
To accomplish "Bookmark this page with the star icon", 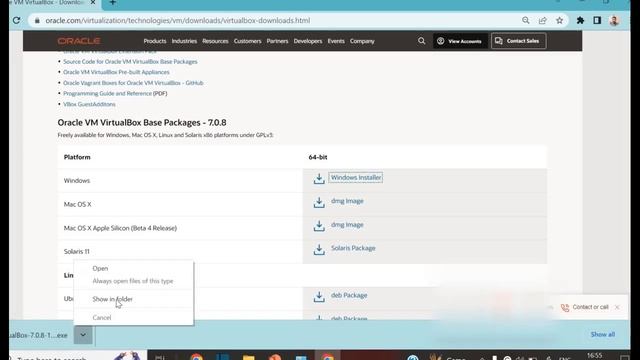I will tap(560, 20).
